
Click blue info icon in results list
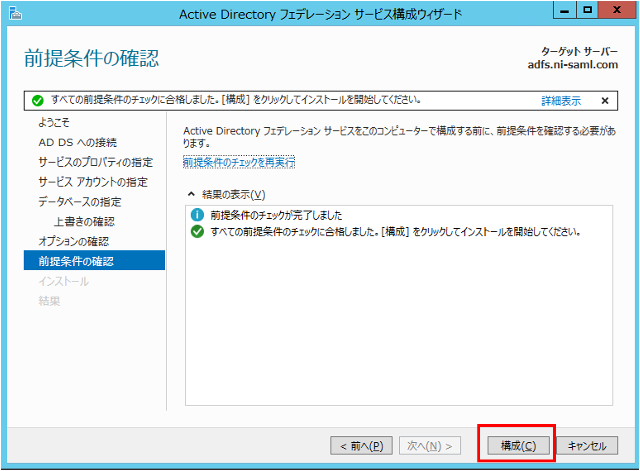point(197,215)
